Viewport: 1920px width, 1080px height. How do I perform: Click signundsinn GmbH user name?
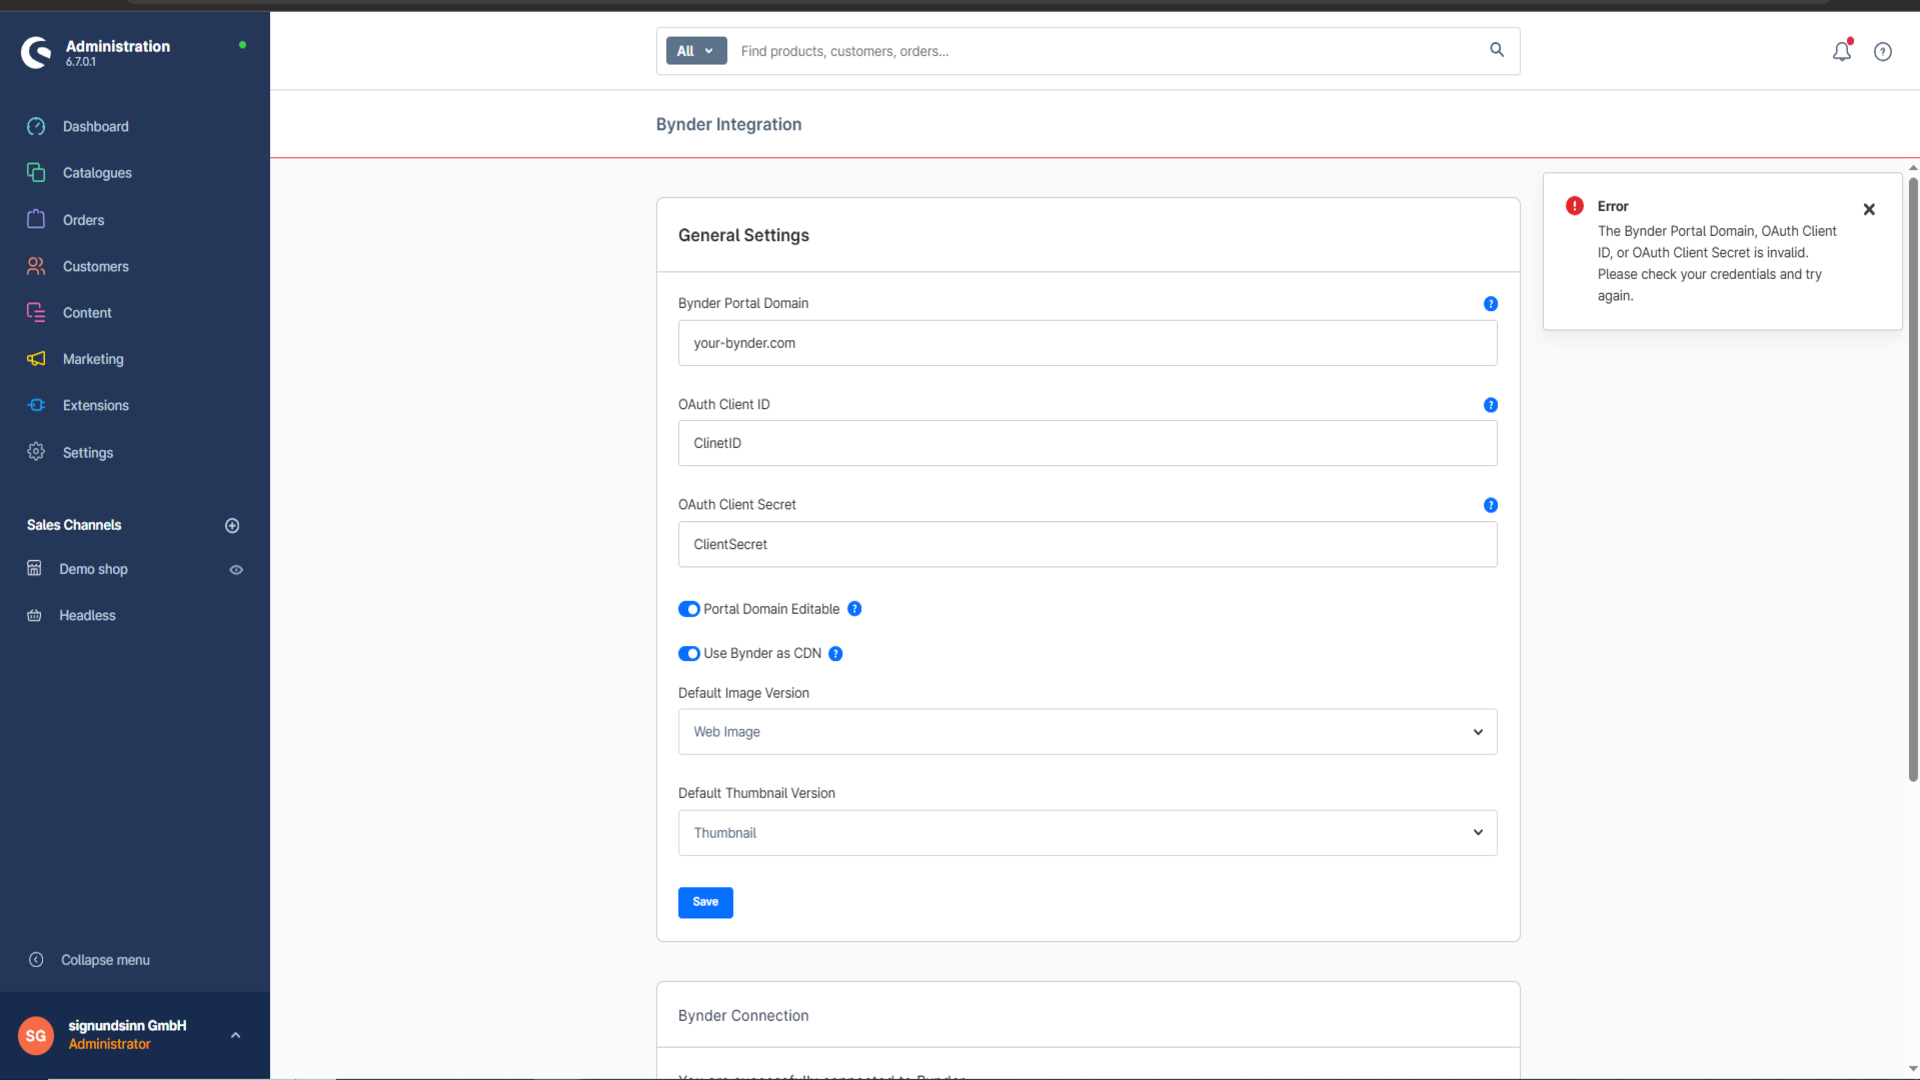click(127, 1025)
